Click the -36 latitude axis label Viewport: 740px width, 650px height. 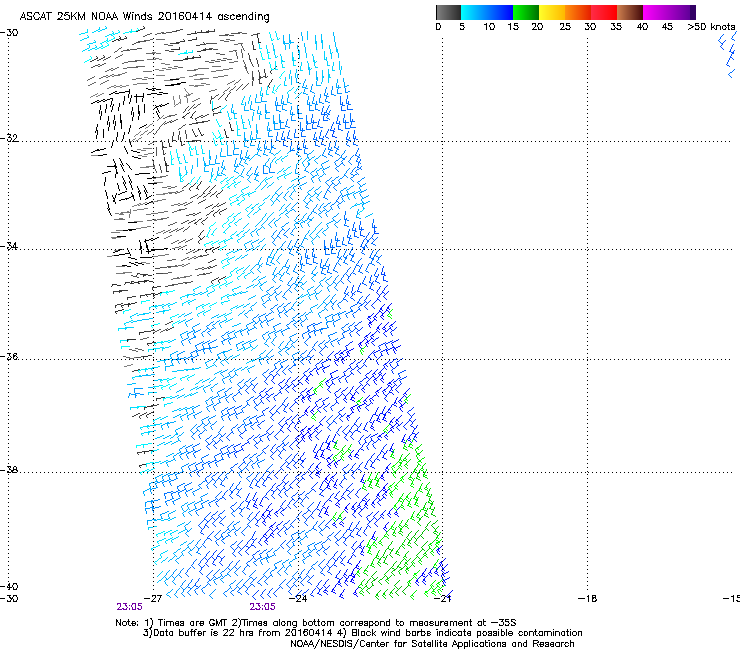point(9,356)
